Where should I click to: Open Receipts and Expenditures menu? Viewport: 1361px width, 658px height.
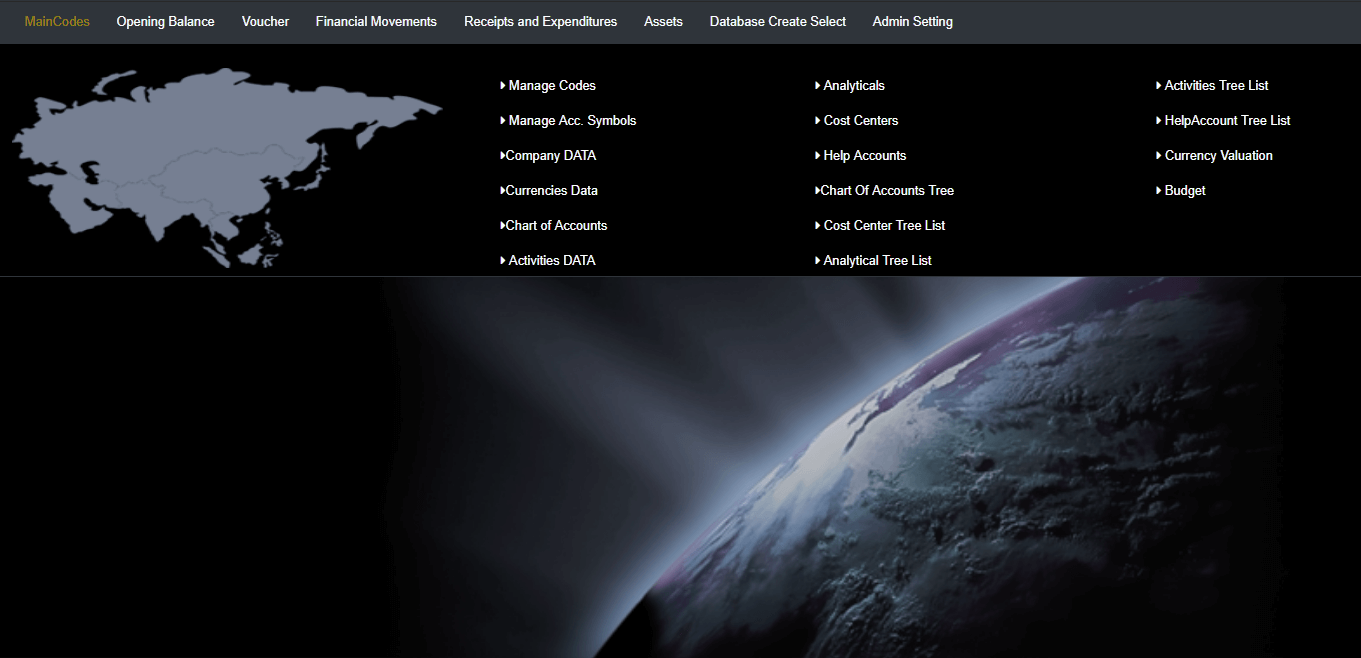tap(540, 21)
